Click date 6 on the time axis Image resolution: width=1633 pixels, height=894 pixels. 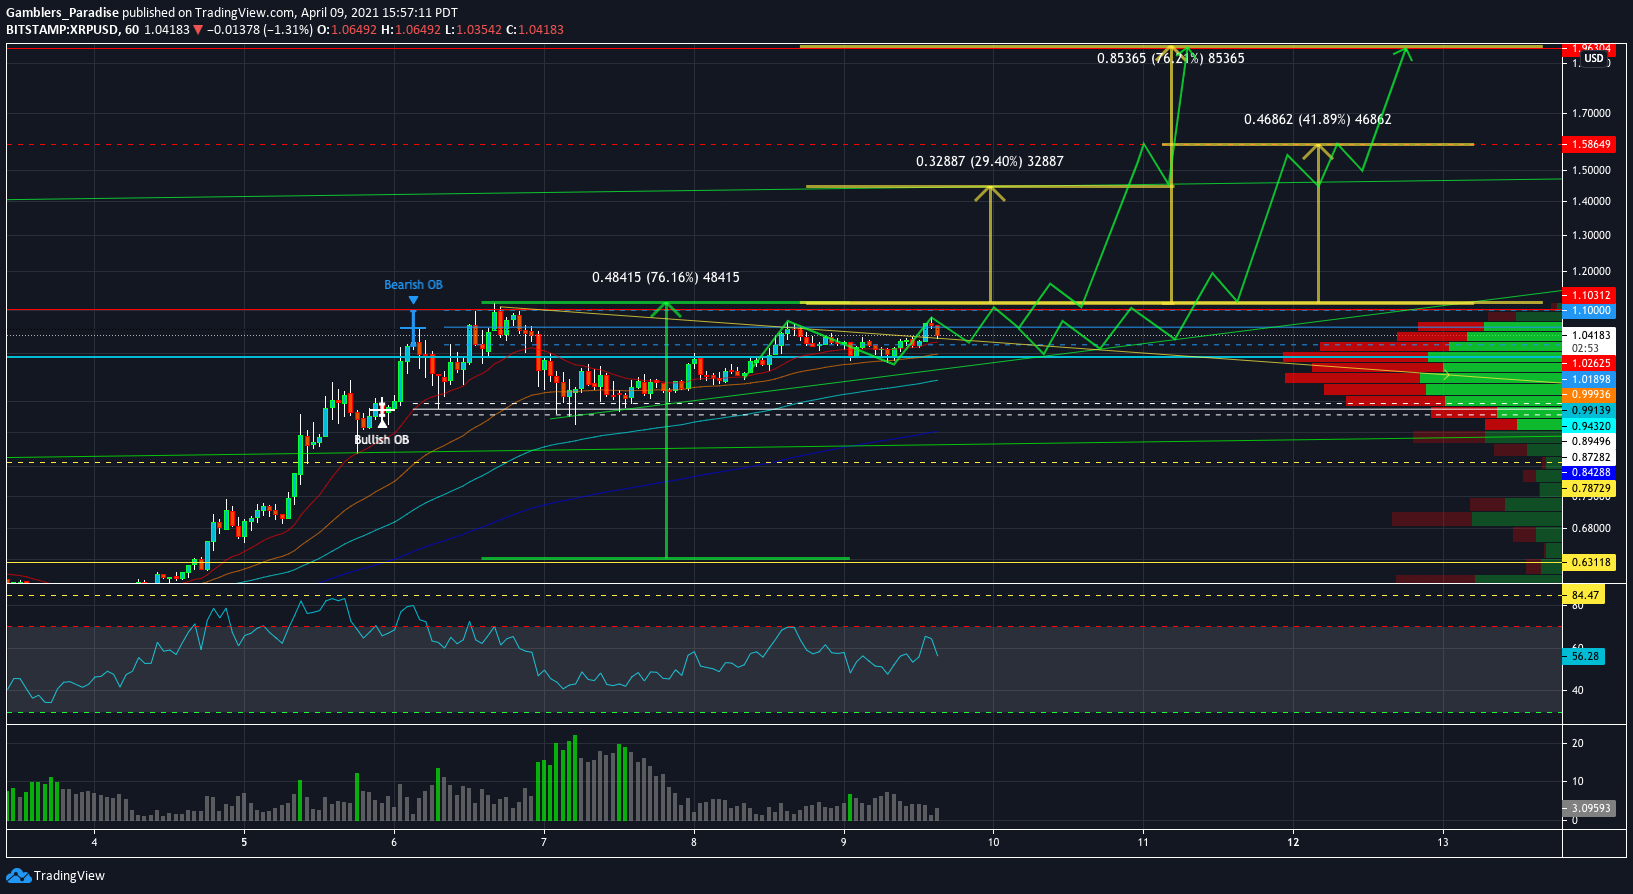coord(394,842)
